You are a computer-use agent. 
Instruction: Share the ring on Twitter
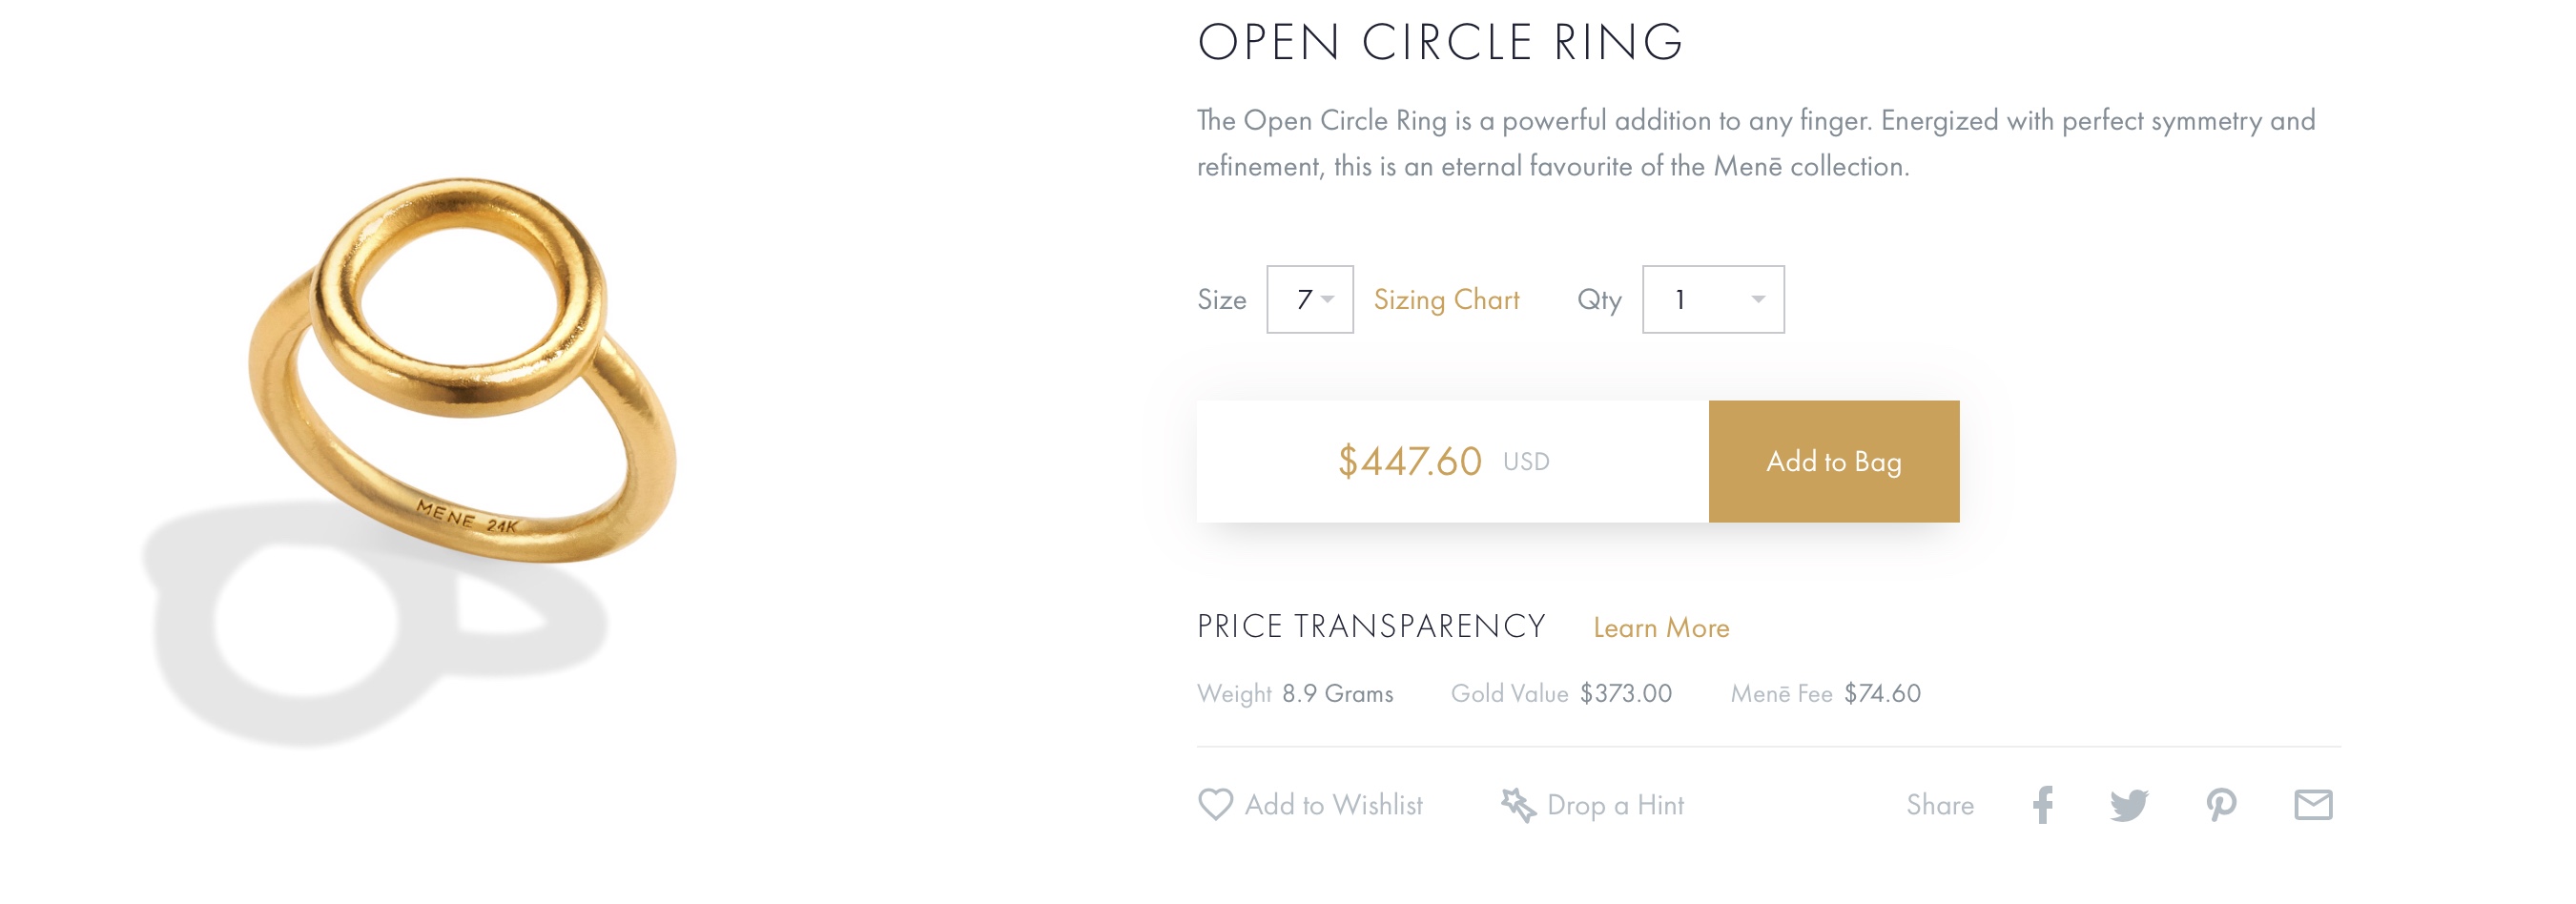(x=2129, y=805)
